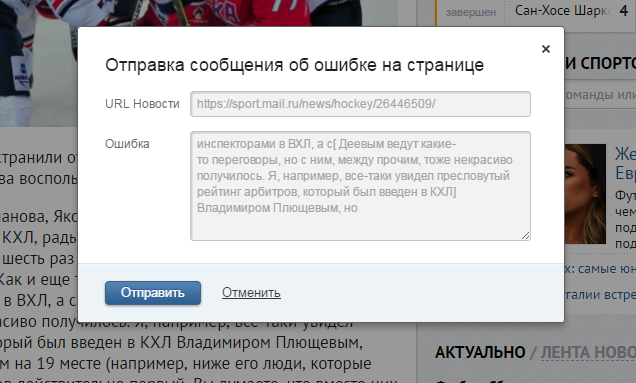Open the woman's photo thumbnail
The height and width of the screenshot is (383, 636).
pyautogui.click(x=585, y=194)
